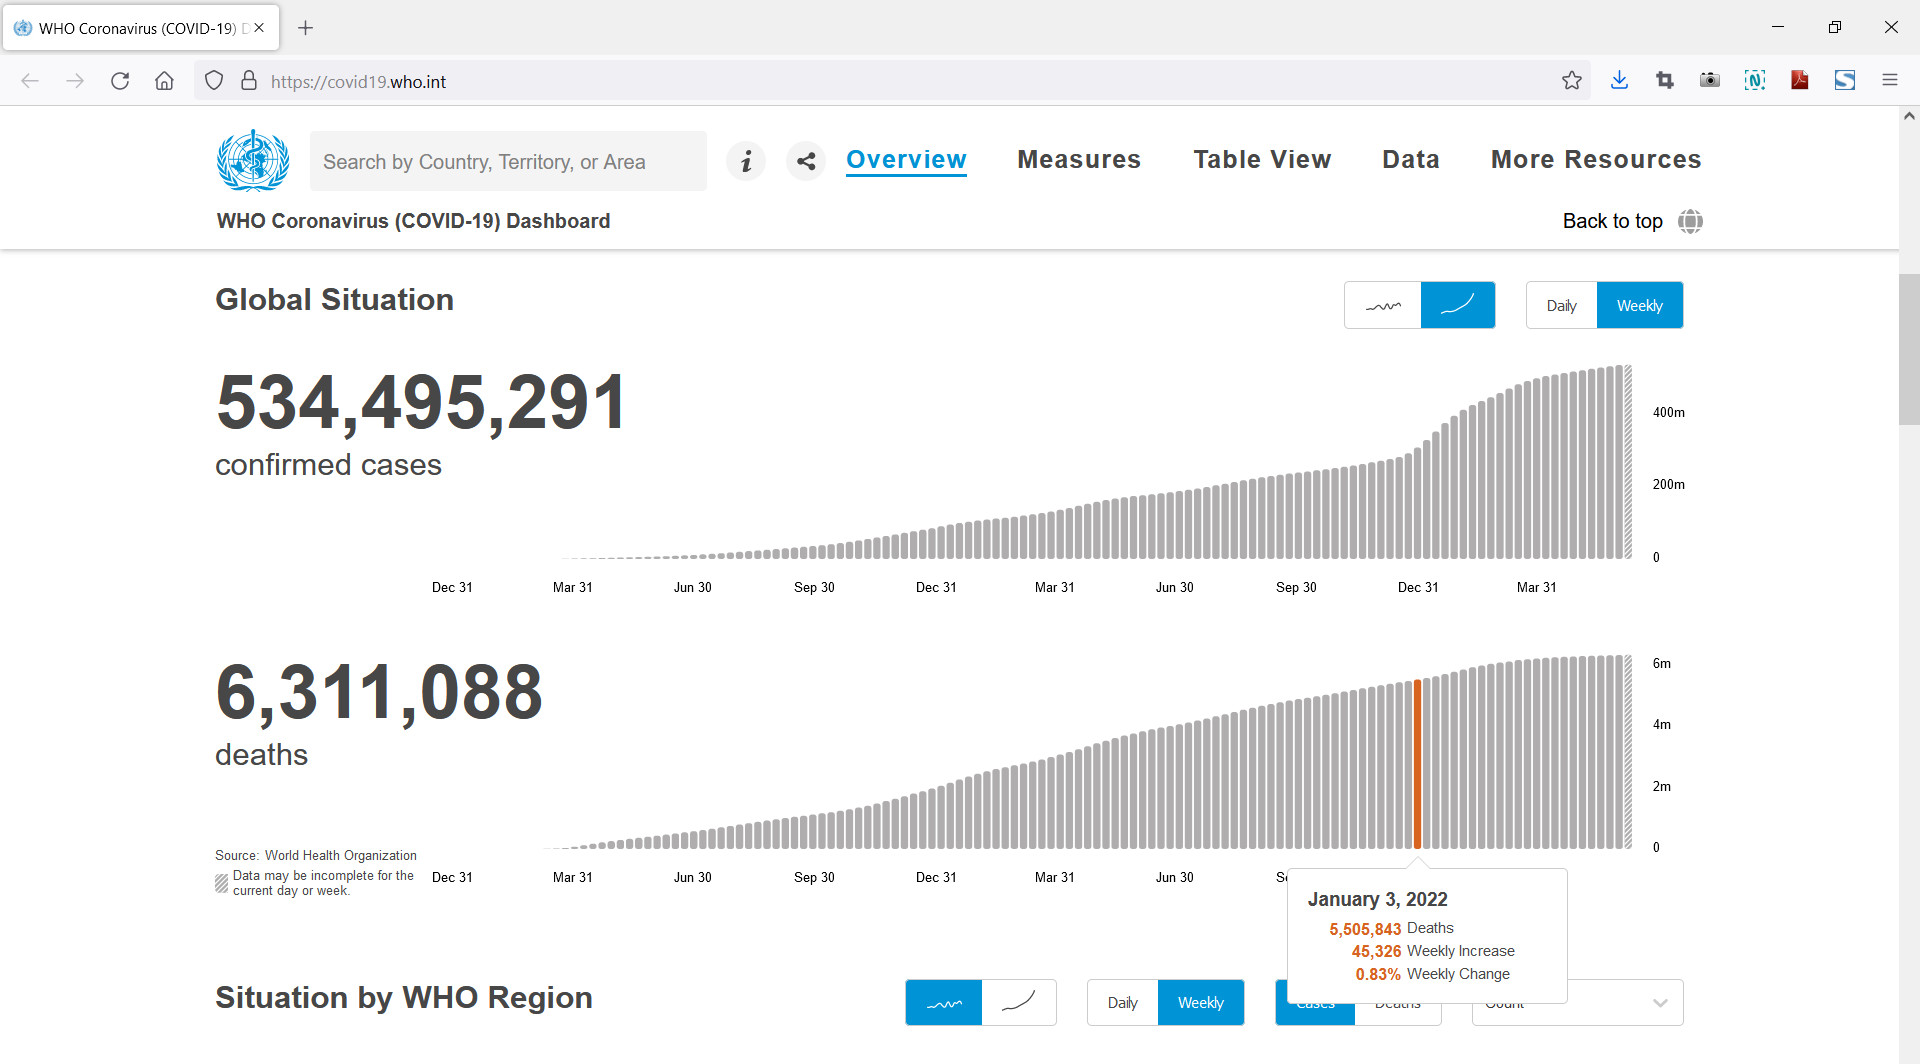Expand the Count dropdown chevron

click(x=1660, y=1004)
